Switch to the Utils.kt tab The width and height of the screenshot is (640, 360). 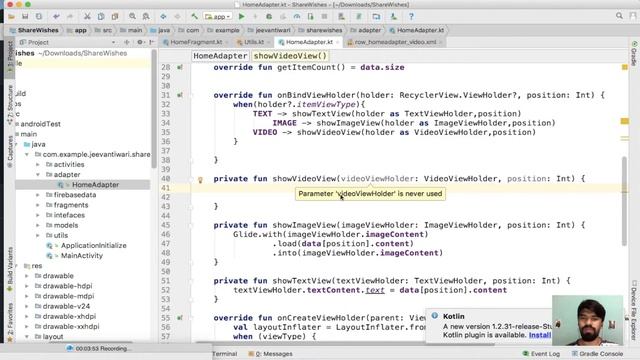(254, 42)
